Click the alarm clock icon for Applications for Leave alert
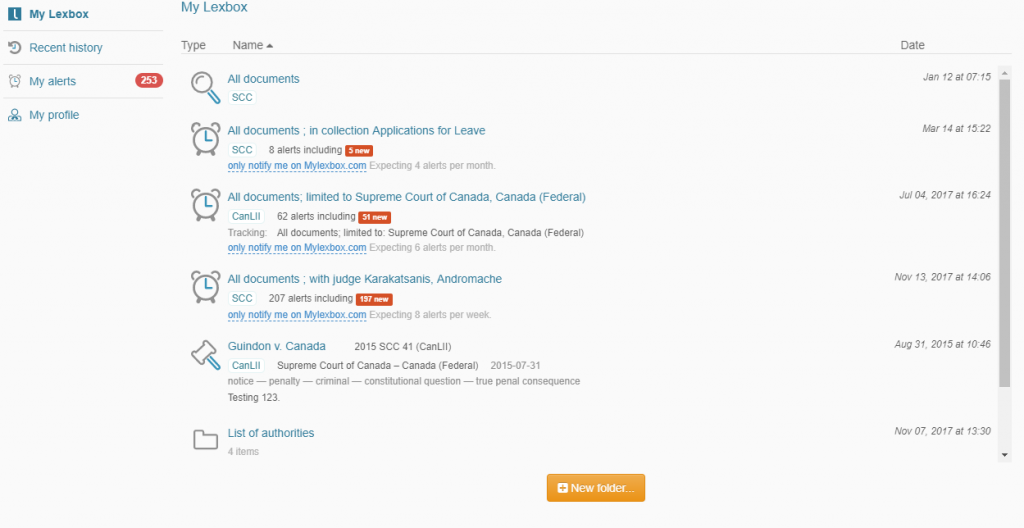1024x528 pixels. coord(206,139)
